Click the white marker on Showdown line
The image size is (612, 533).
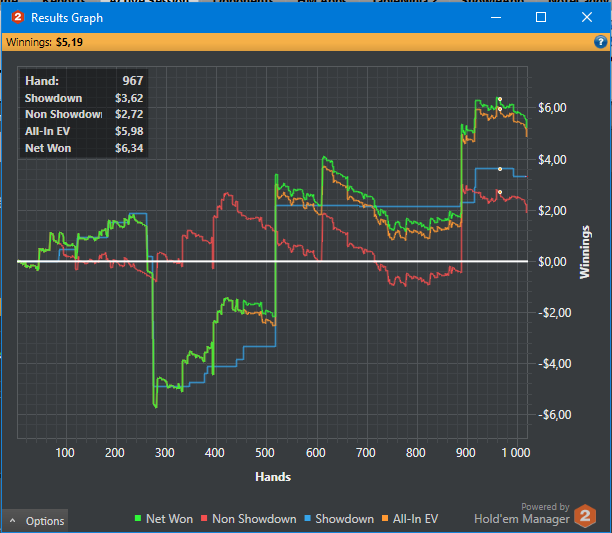pos(499,169)
